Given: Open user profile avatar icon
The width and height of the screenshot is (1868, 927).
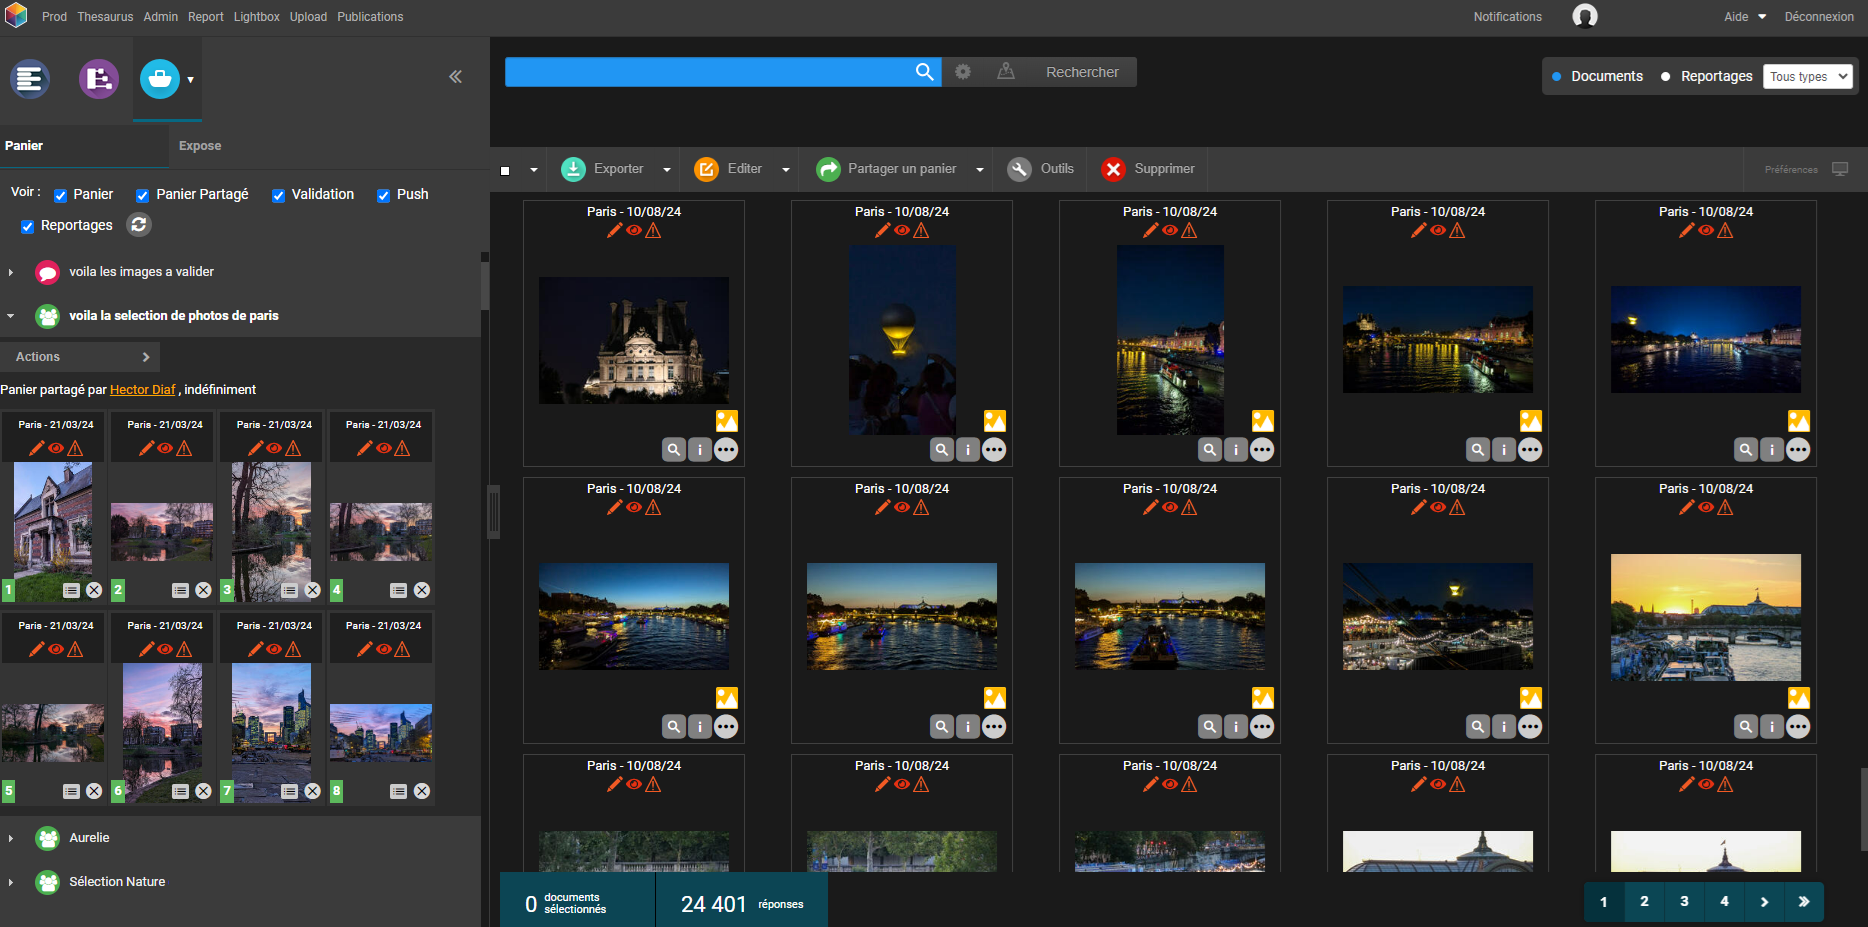Looking at the screenshot, I should 1585,16.
